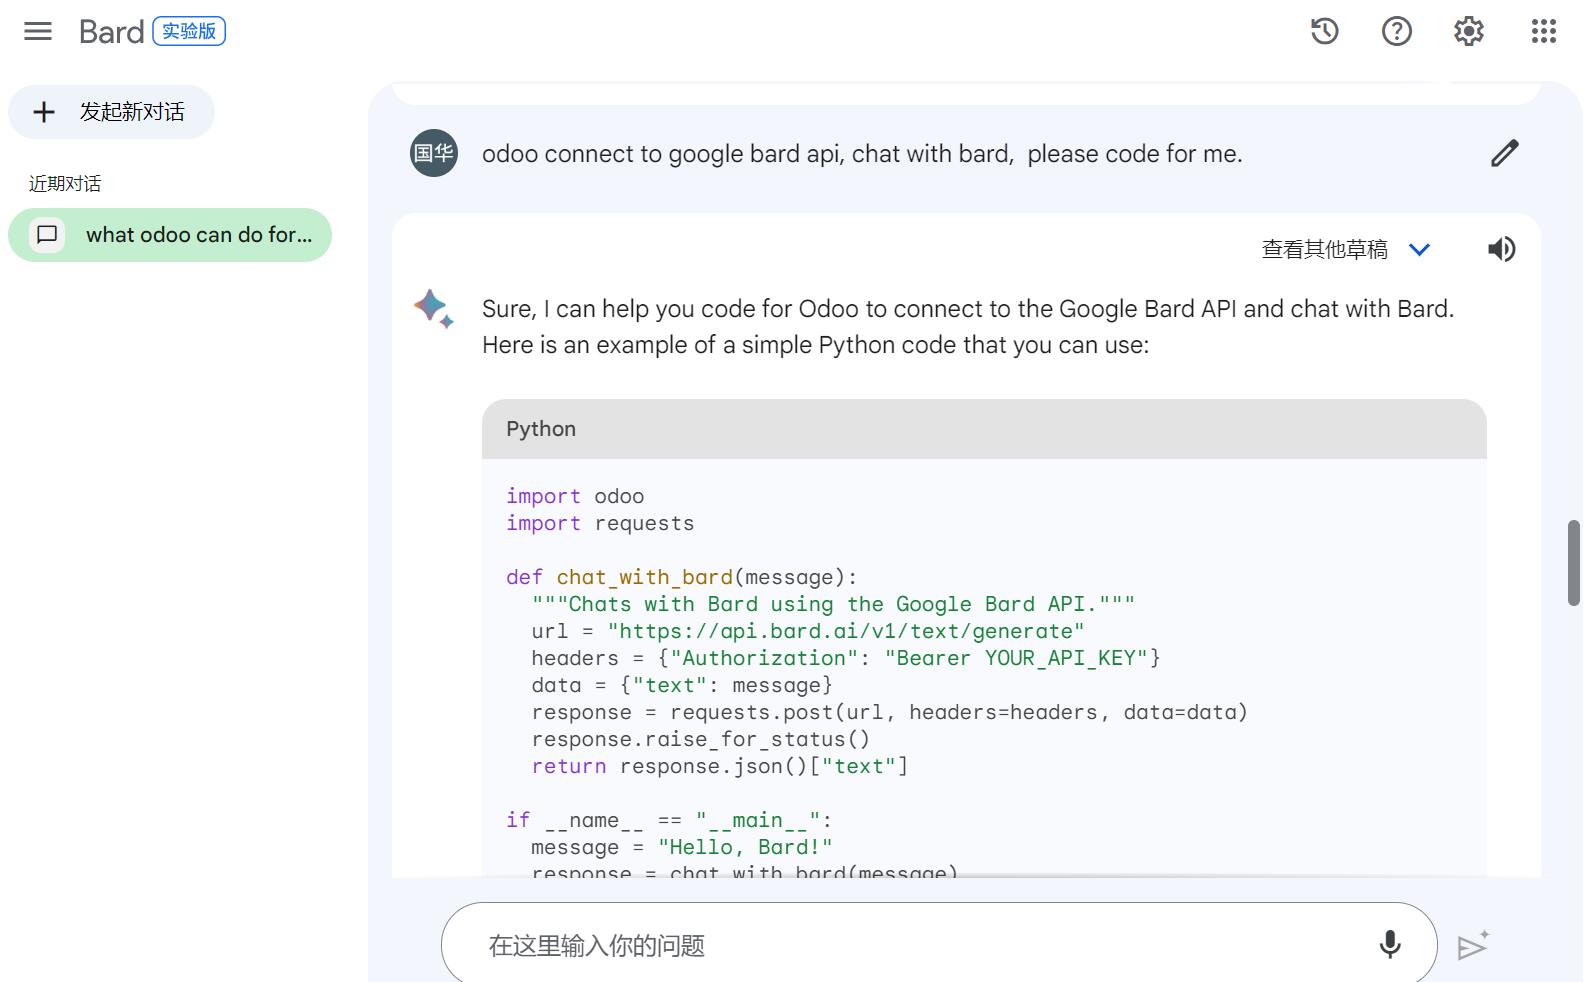
Task: Select "what odoo can do for..." conversation
Action: pyautogui.click(x=198, y=235)
